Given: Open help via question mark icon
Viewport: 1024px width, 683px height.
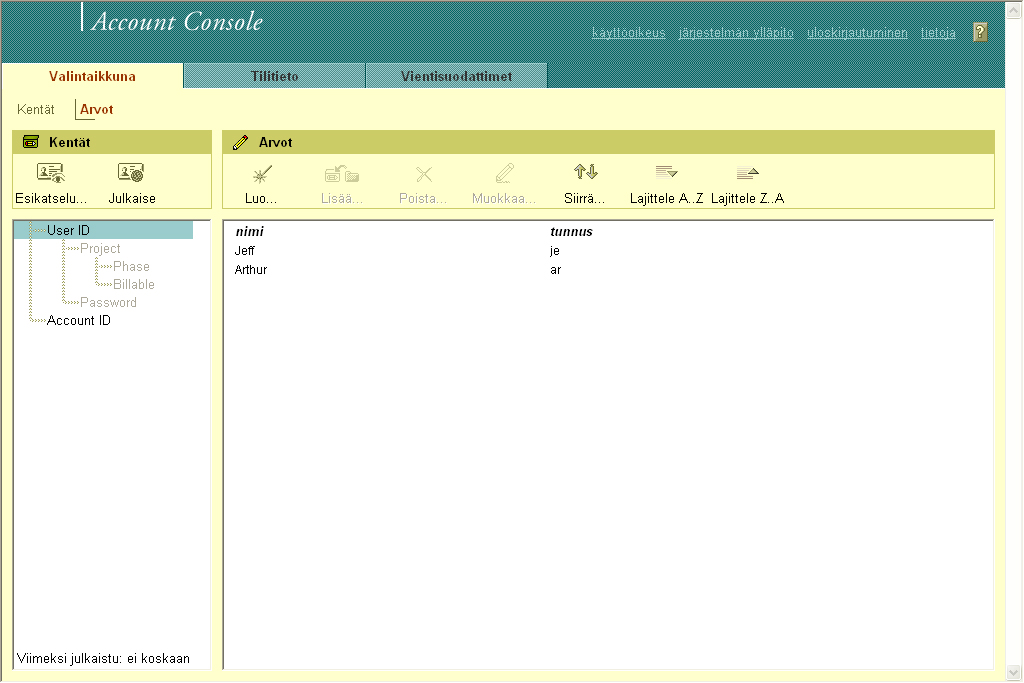Looking at the screenshot, I should coord(980,32).
